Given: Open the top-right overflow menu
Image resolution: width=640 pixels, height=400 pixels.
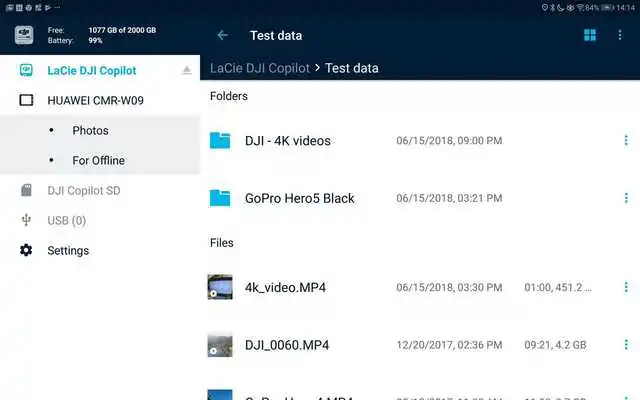Looking at the screenshot, I should [620, 35].
